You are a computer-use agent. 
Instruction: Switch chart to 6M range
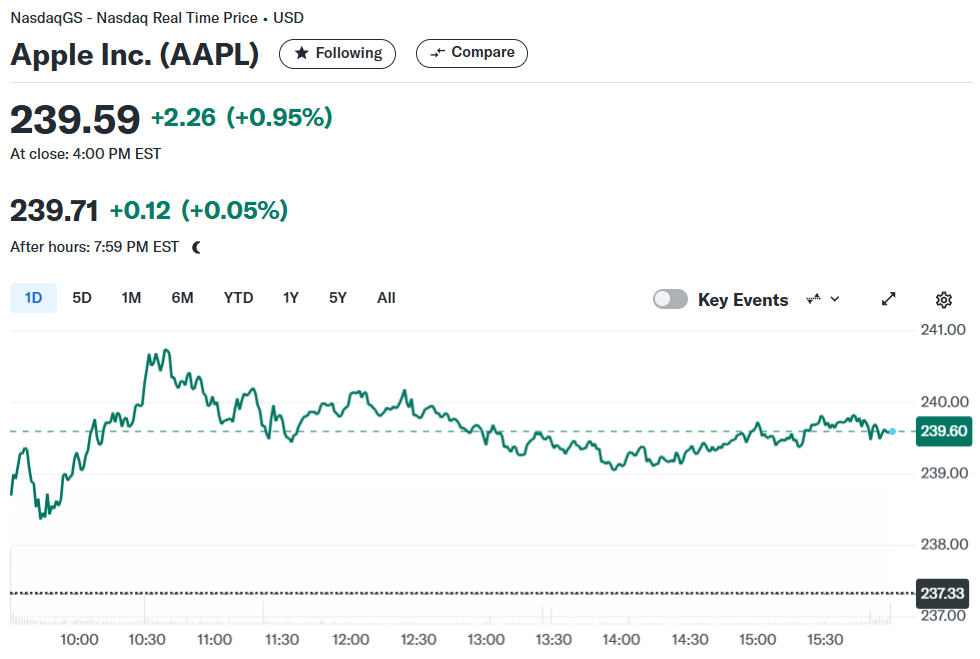pyautogui.click(x=182, y=298)
